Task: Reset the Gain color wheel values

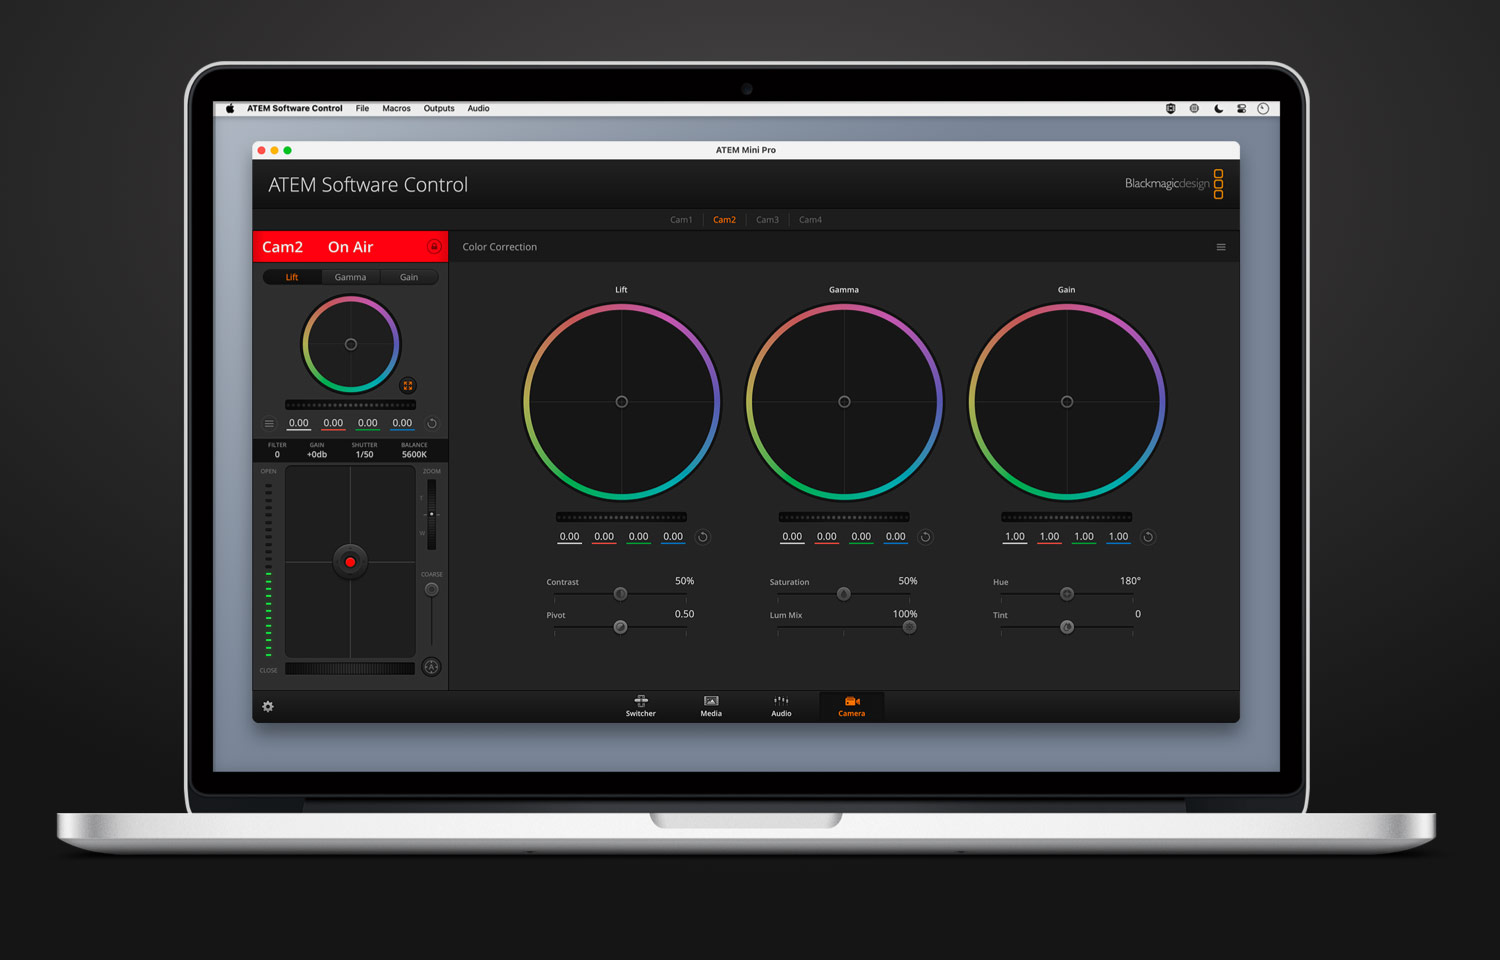Action: point(1148,536)
